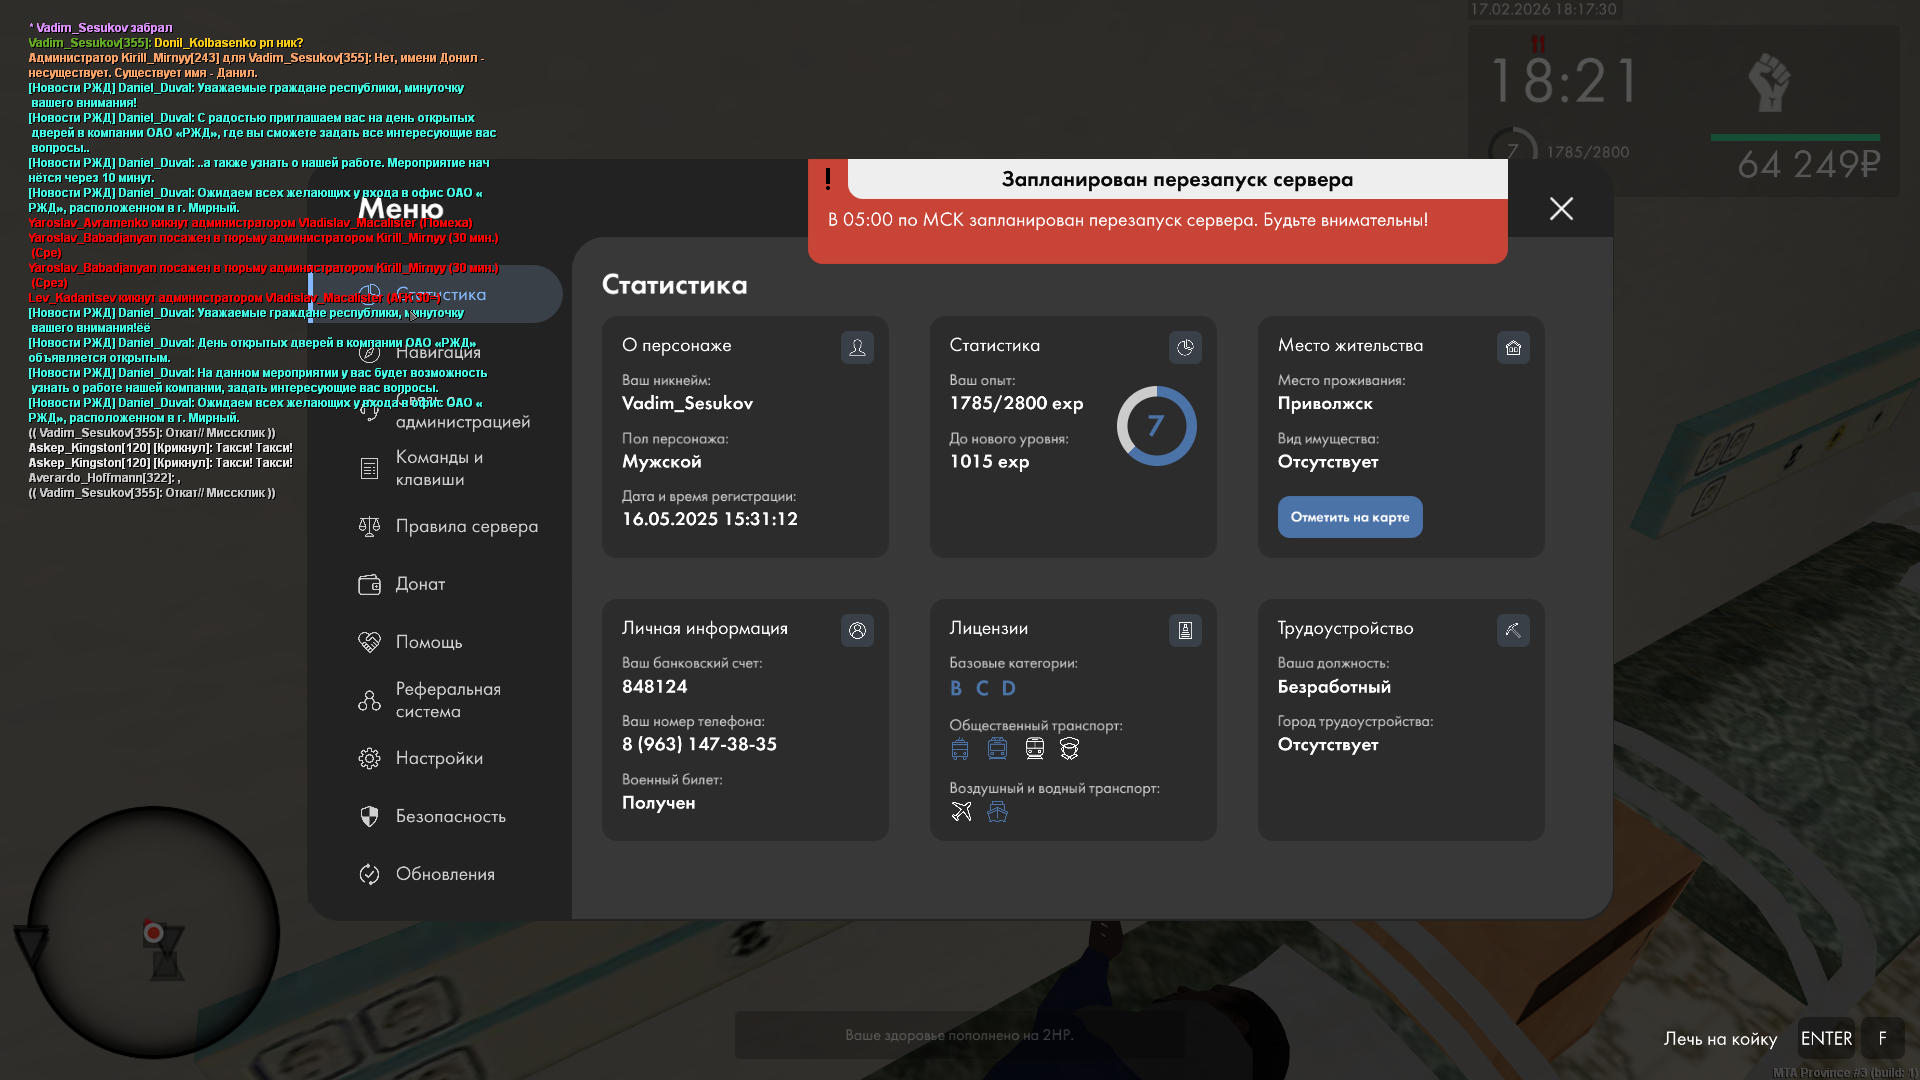This screenshot has width=1920, height=1080.
Task: Close the menu with the X button
Action: point(1561,208)
